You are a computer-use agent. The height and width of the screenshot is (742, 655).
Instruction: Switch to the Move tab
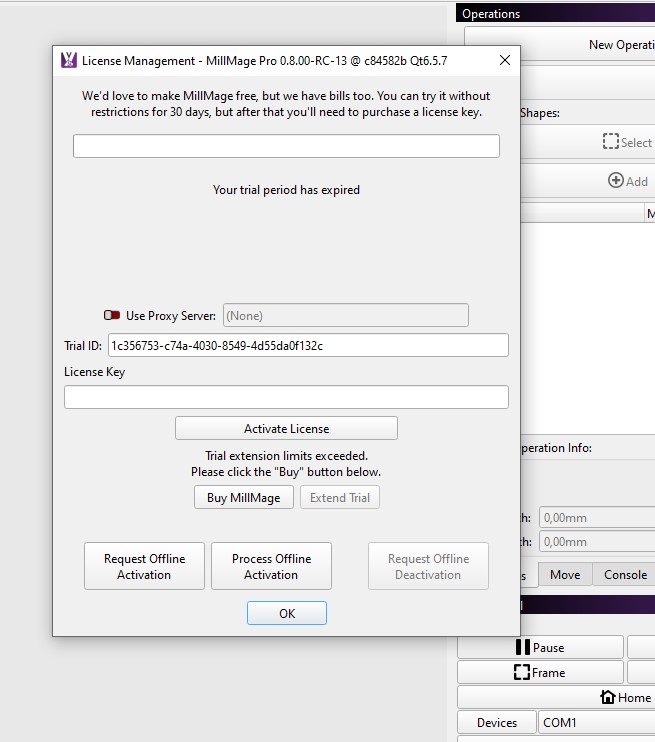[x=565, y=574]
